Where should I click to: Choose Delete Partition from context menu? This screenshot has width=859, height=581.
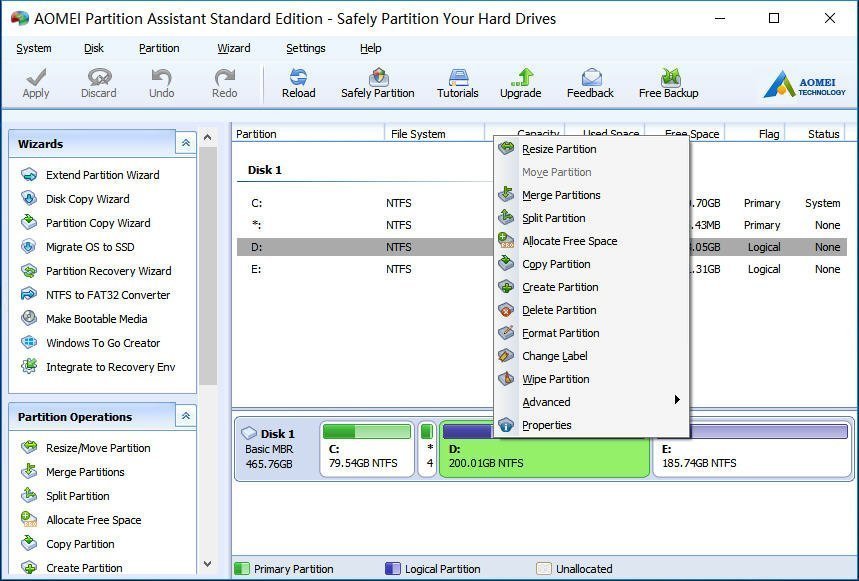(591, 310)
